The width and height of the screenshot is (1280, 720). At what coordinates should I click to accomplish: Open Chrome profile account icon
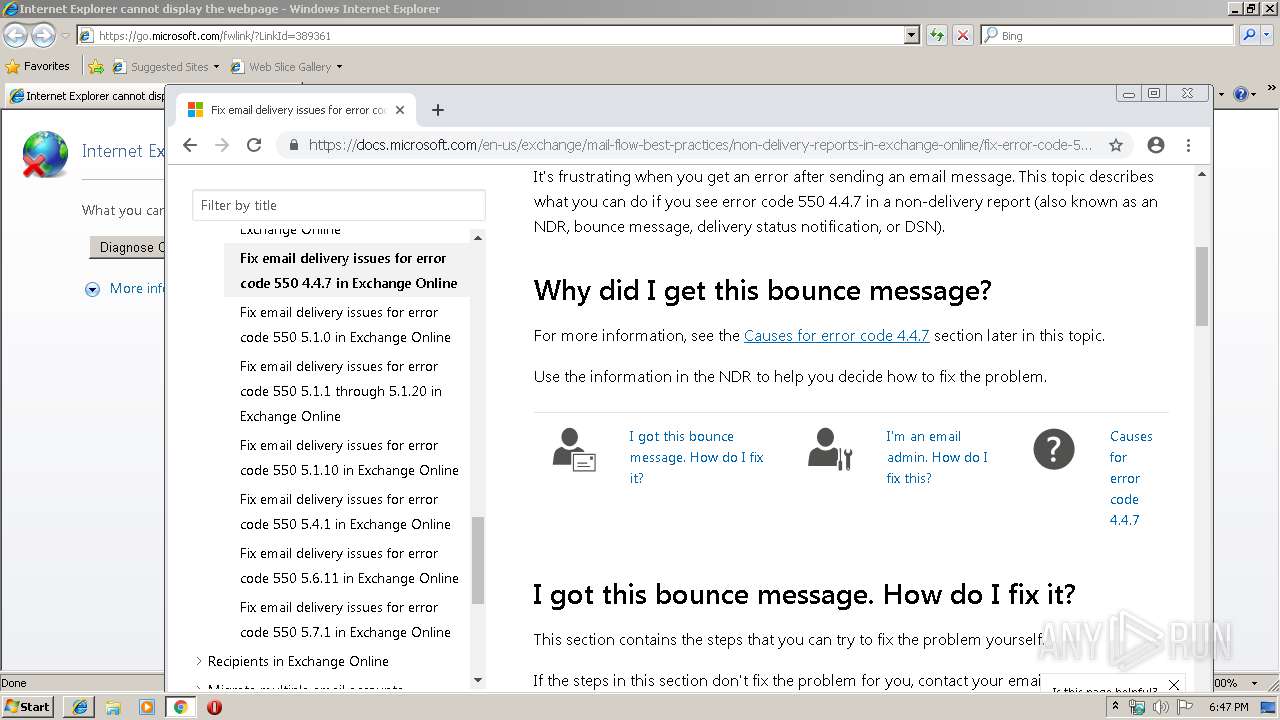(1156, 145)
